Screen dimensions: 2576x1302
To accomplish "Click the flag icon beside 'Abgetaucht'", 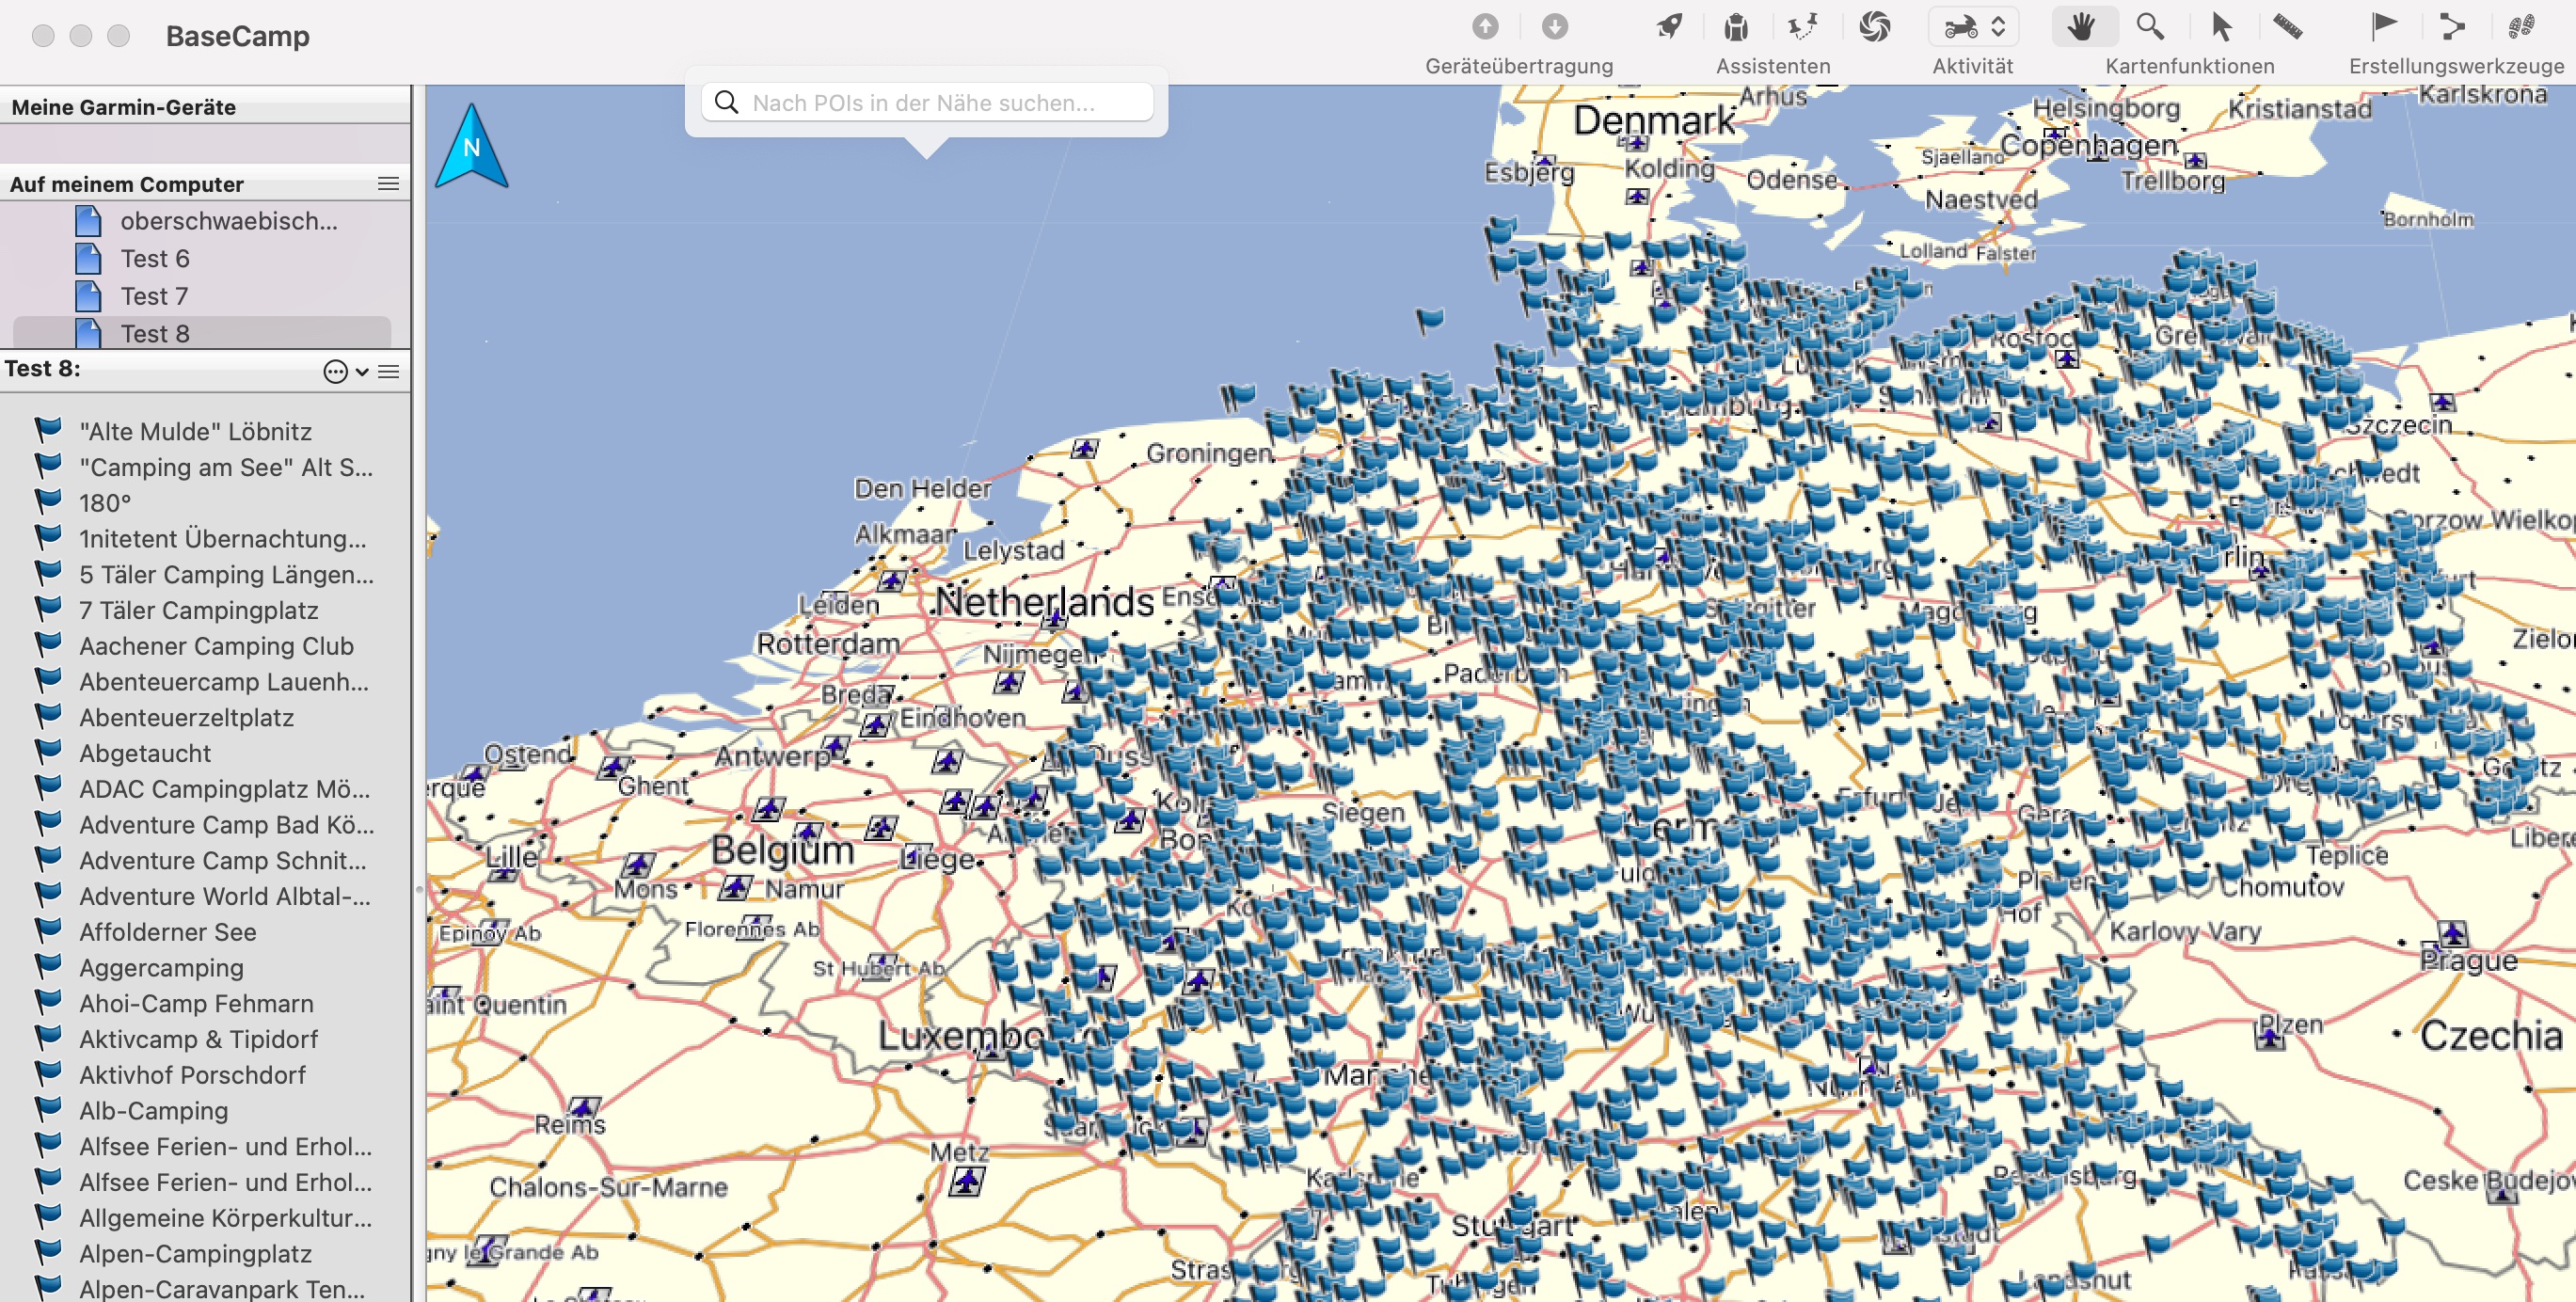I will (48, 751).
